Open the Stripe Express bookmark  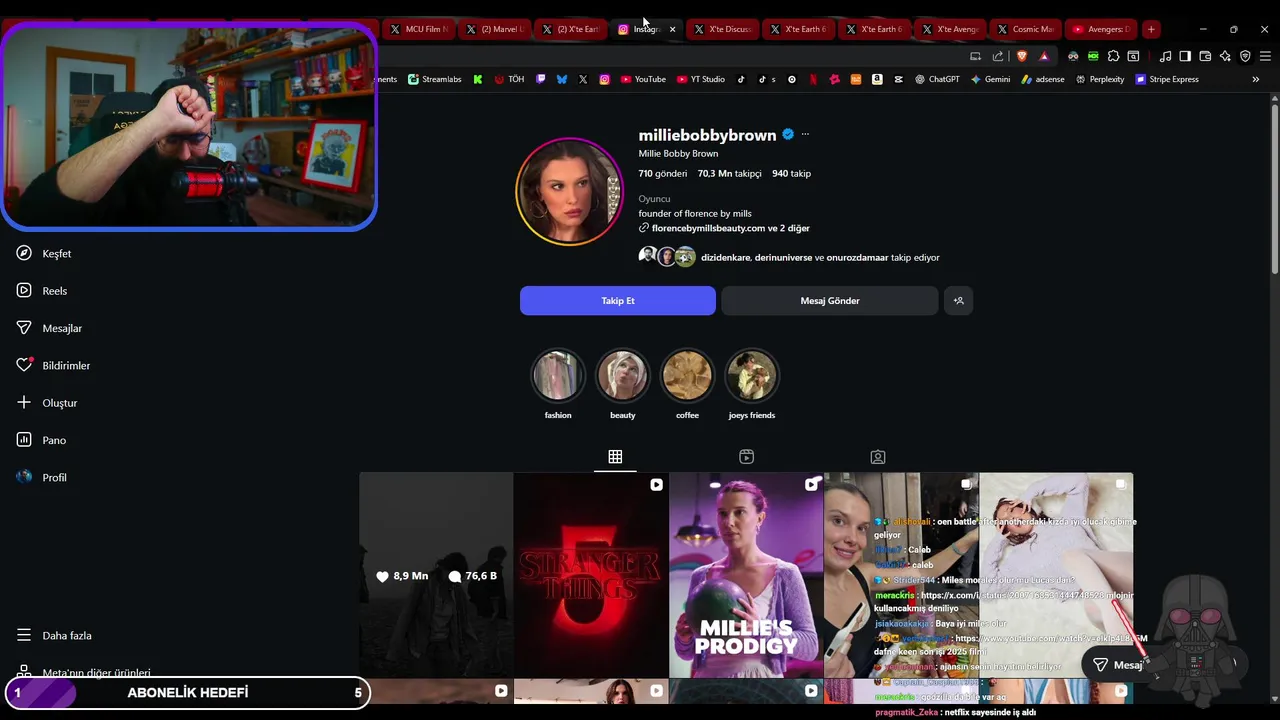tap(1167, 79)
